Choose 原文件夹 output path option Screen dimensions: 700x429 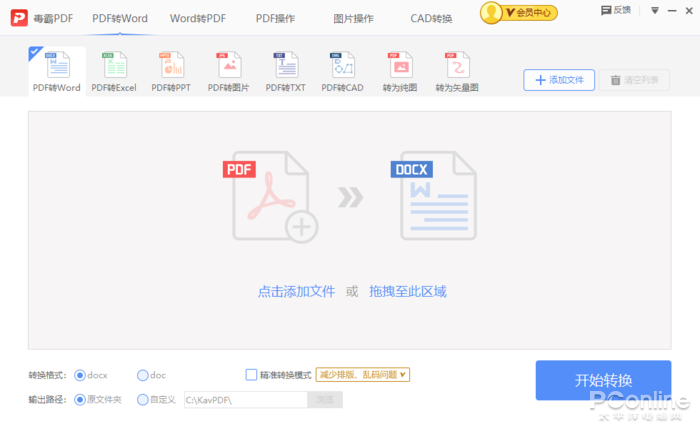[x=80, y=400]
